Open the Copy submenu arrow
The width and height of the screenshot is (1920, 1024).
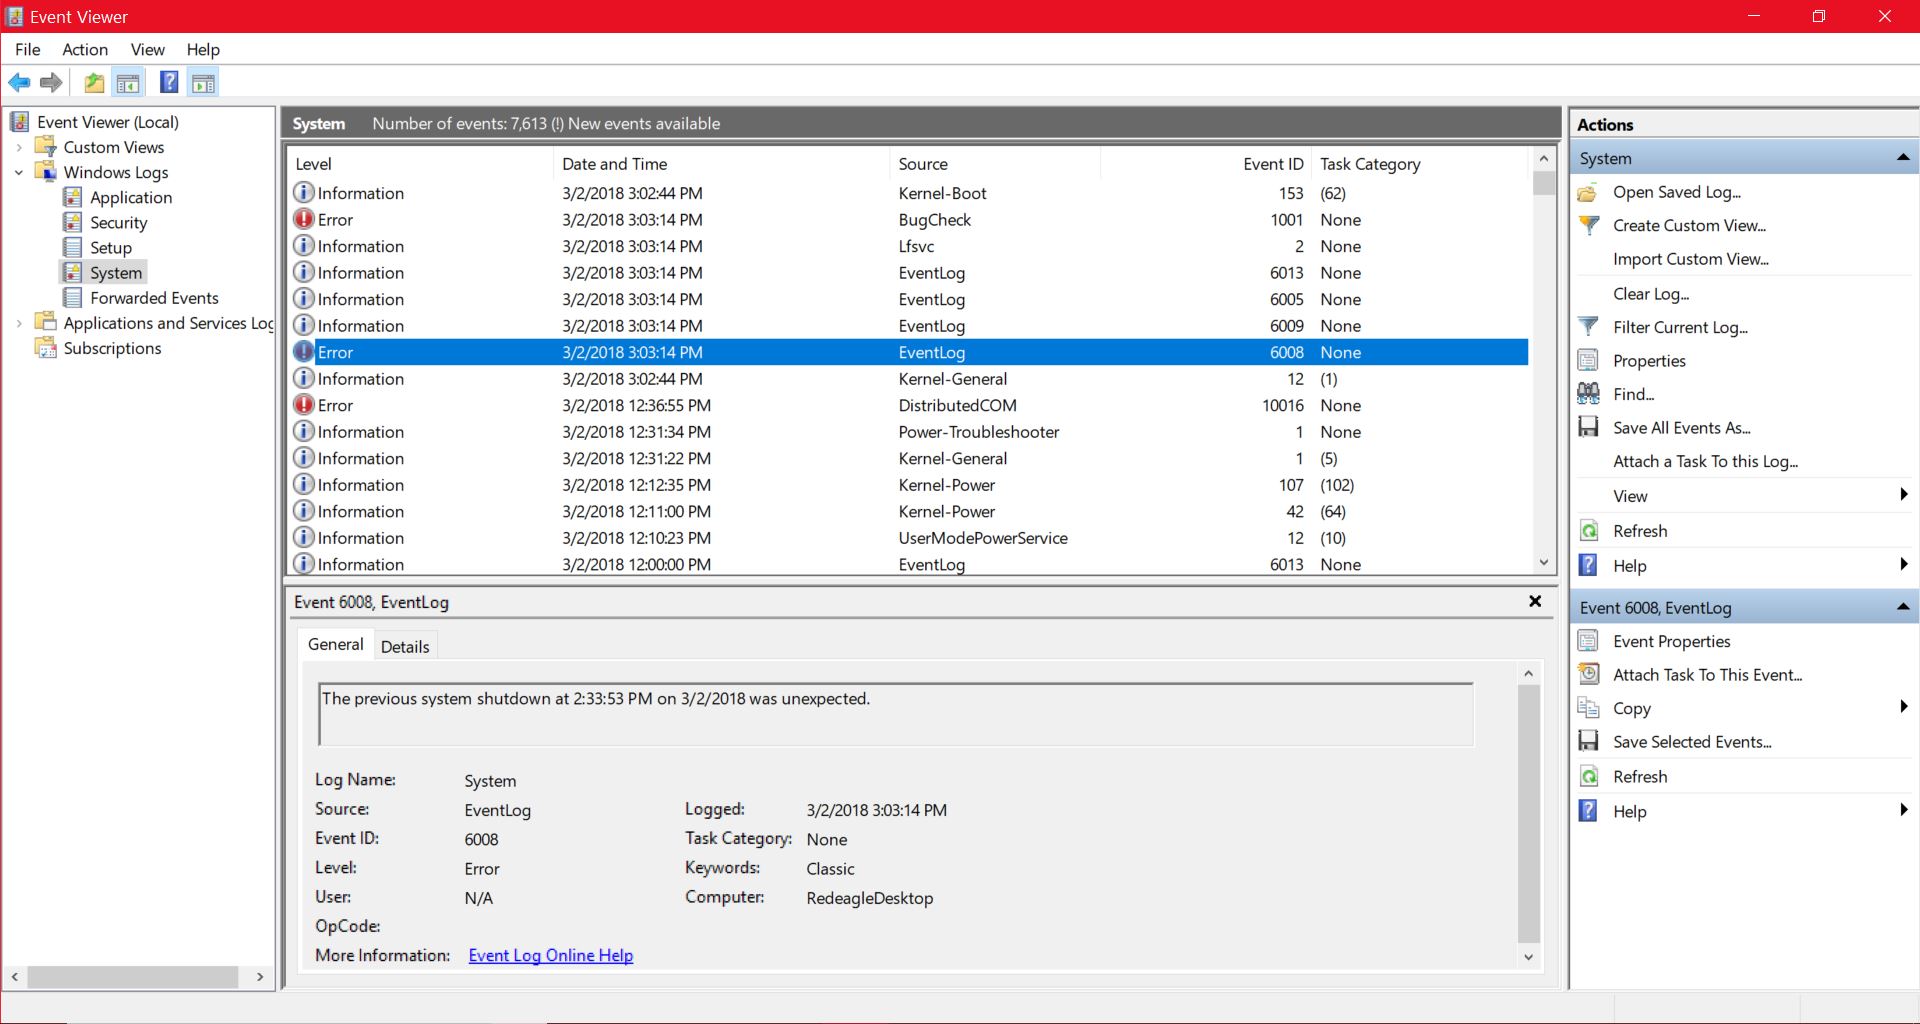coord(1903,707)
